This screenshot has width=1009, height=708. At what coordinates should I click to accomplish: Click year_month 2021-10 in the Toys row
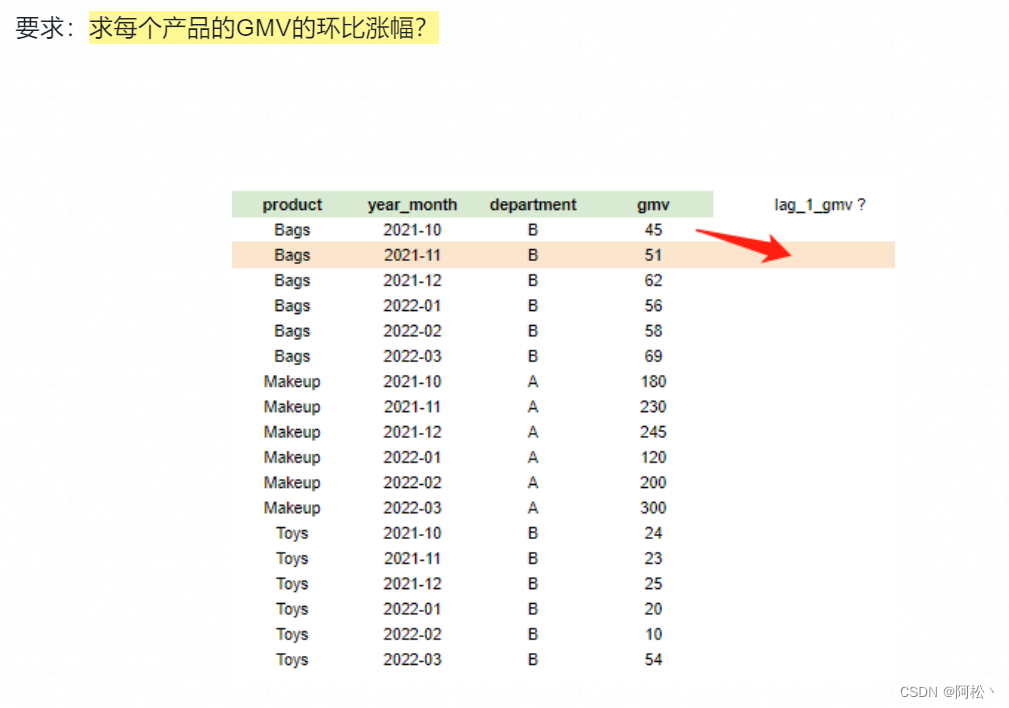pyautogui.click(x=412, y=533)
